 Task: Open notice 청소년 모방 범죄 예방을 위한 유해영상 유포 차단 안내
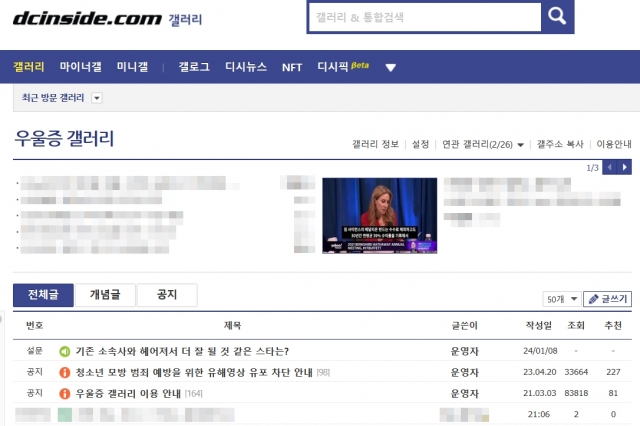194,372
